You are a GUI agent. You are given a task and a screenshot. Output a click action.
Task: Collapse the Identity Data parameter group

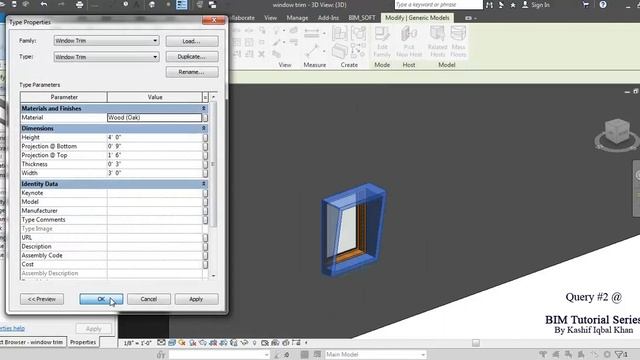[204, 184]
